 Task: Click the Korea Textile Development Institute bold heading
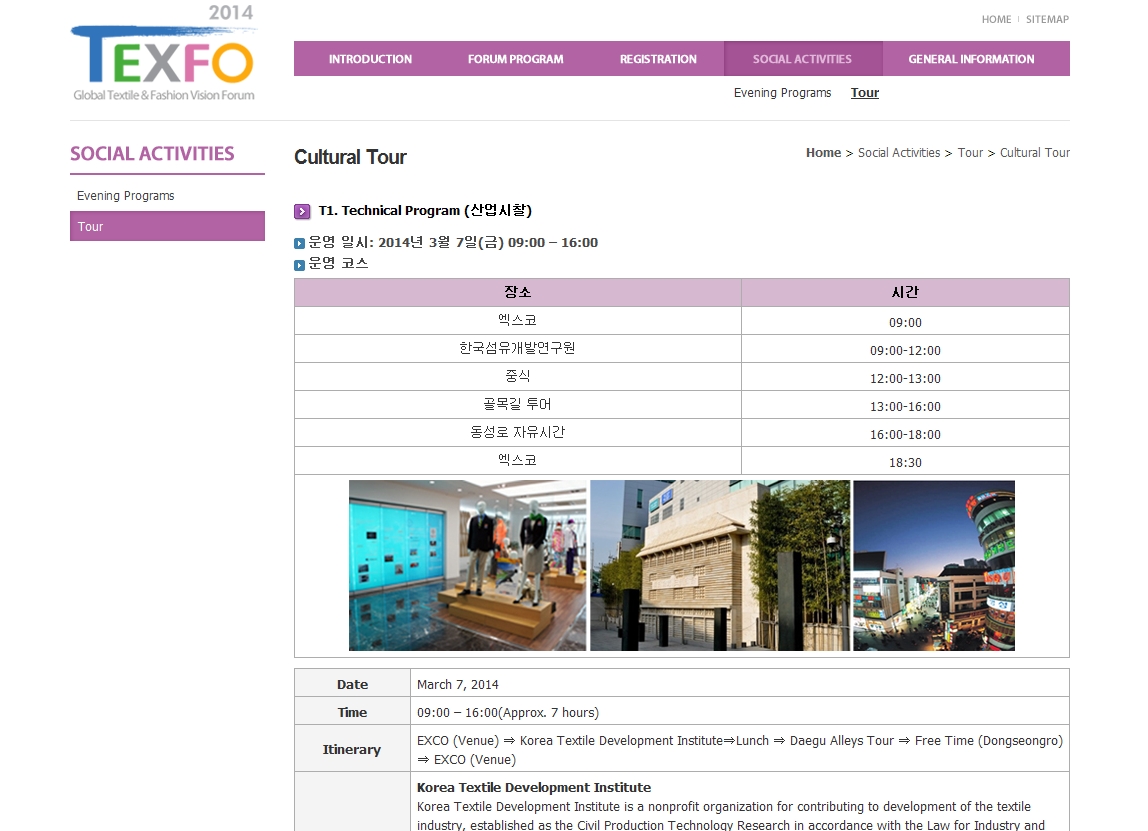pos(534,787)
